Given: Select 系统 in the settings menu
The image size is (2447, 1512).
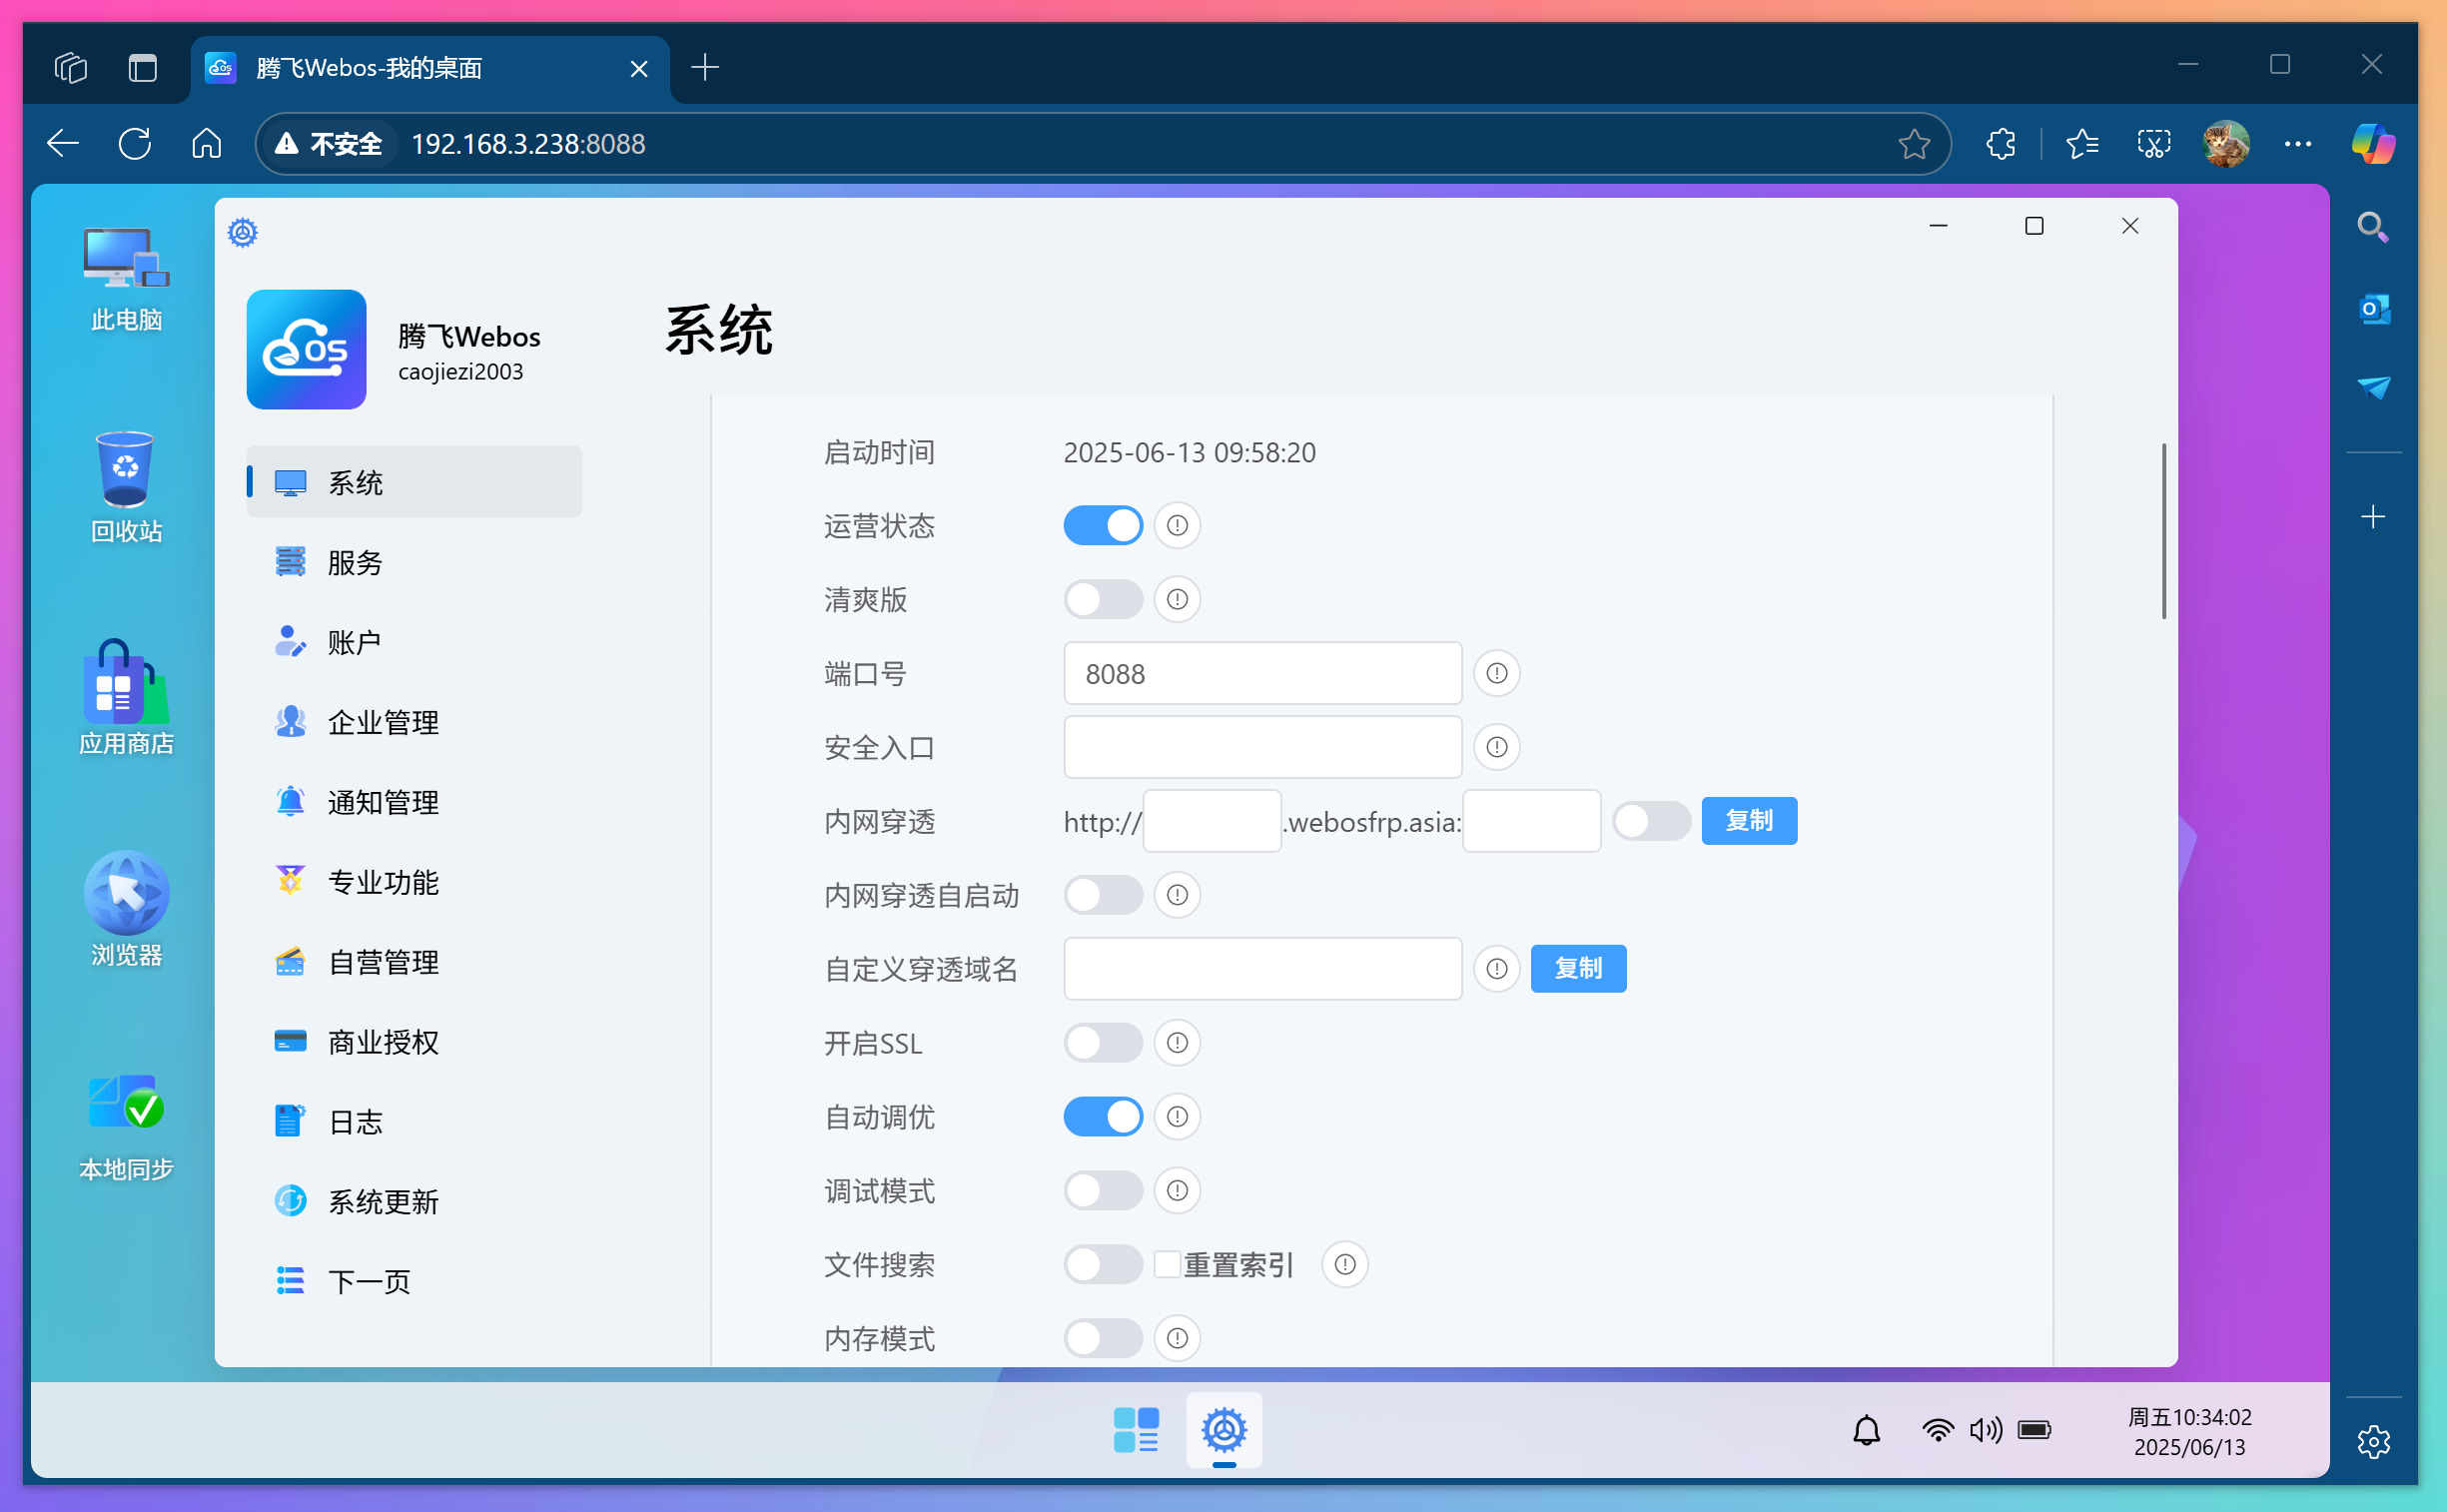Looking at the screenshot, I should (x=354, y=481).
